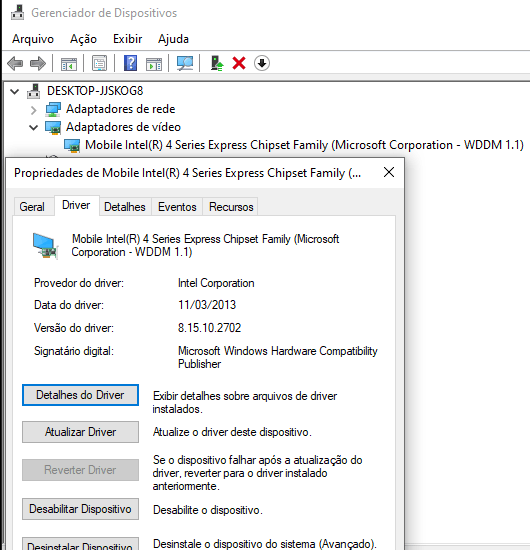Viewport: 530px width, 550px height.
Task: Click the Microsoft Windows Hardware Compatibility Publisher text
Action: (278, 357)
